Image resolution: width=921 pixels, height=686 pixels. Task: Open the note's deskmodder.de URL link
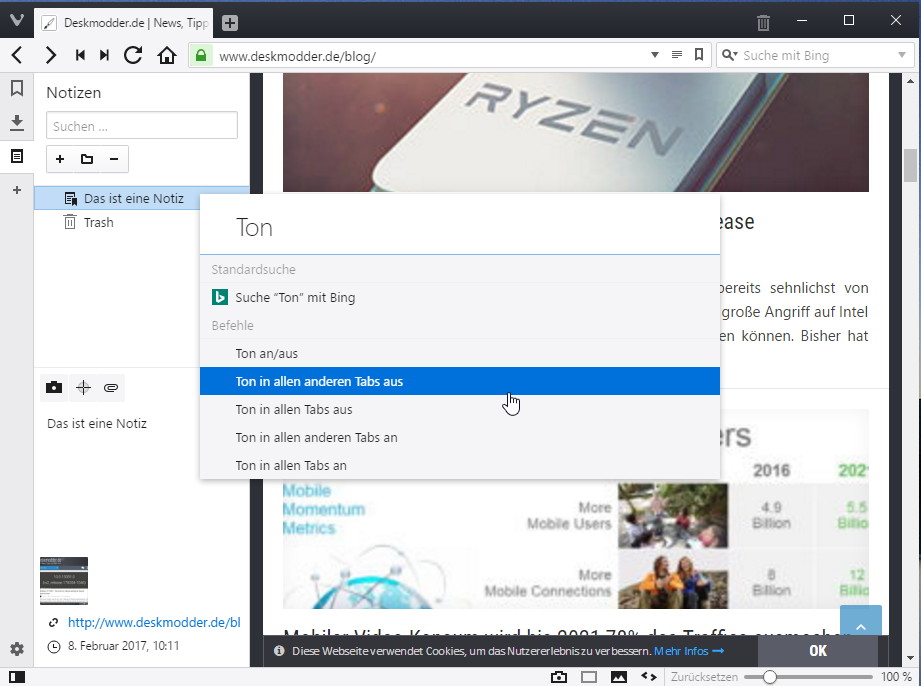point(154,622)
